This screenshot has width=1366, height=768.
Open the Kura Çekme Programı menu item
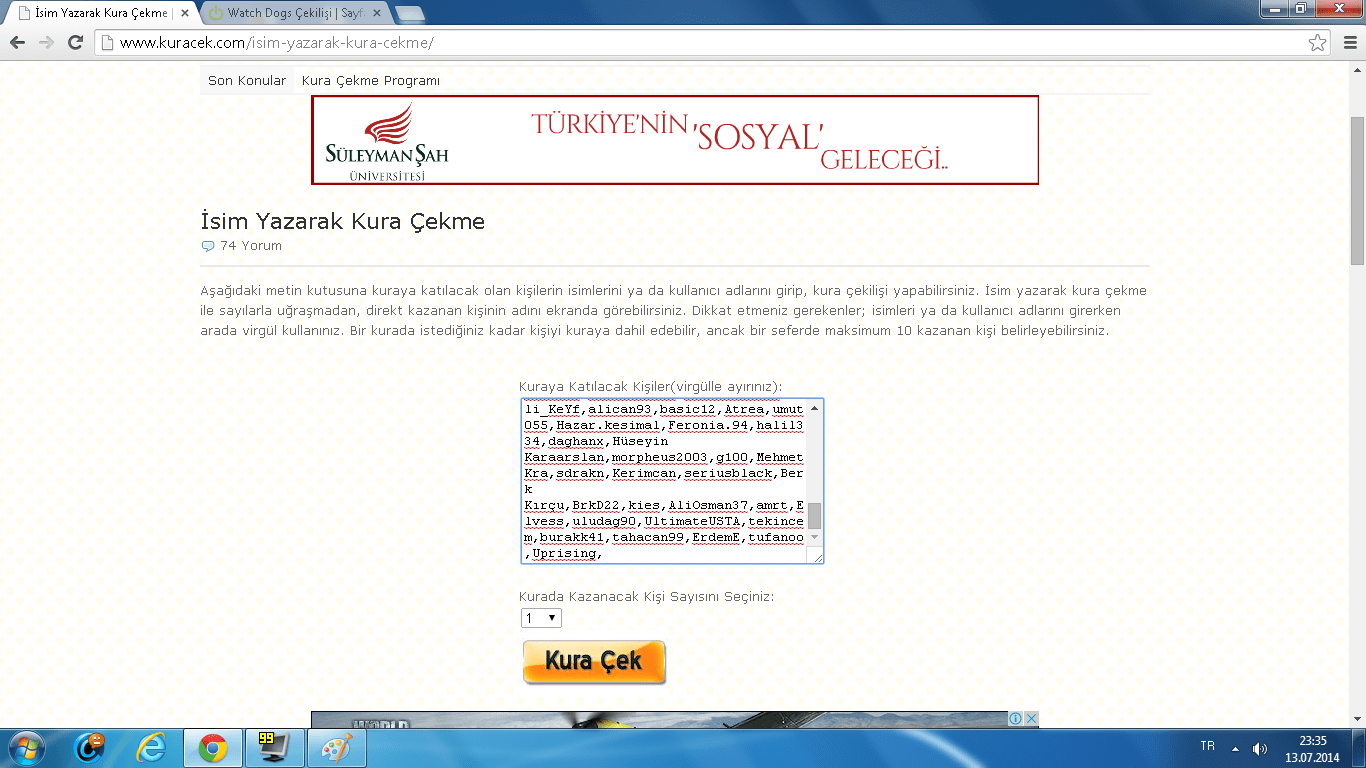371,81
